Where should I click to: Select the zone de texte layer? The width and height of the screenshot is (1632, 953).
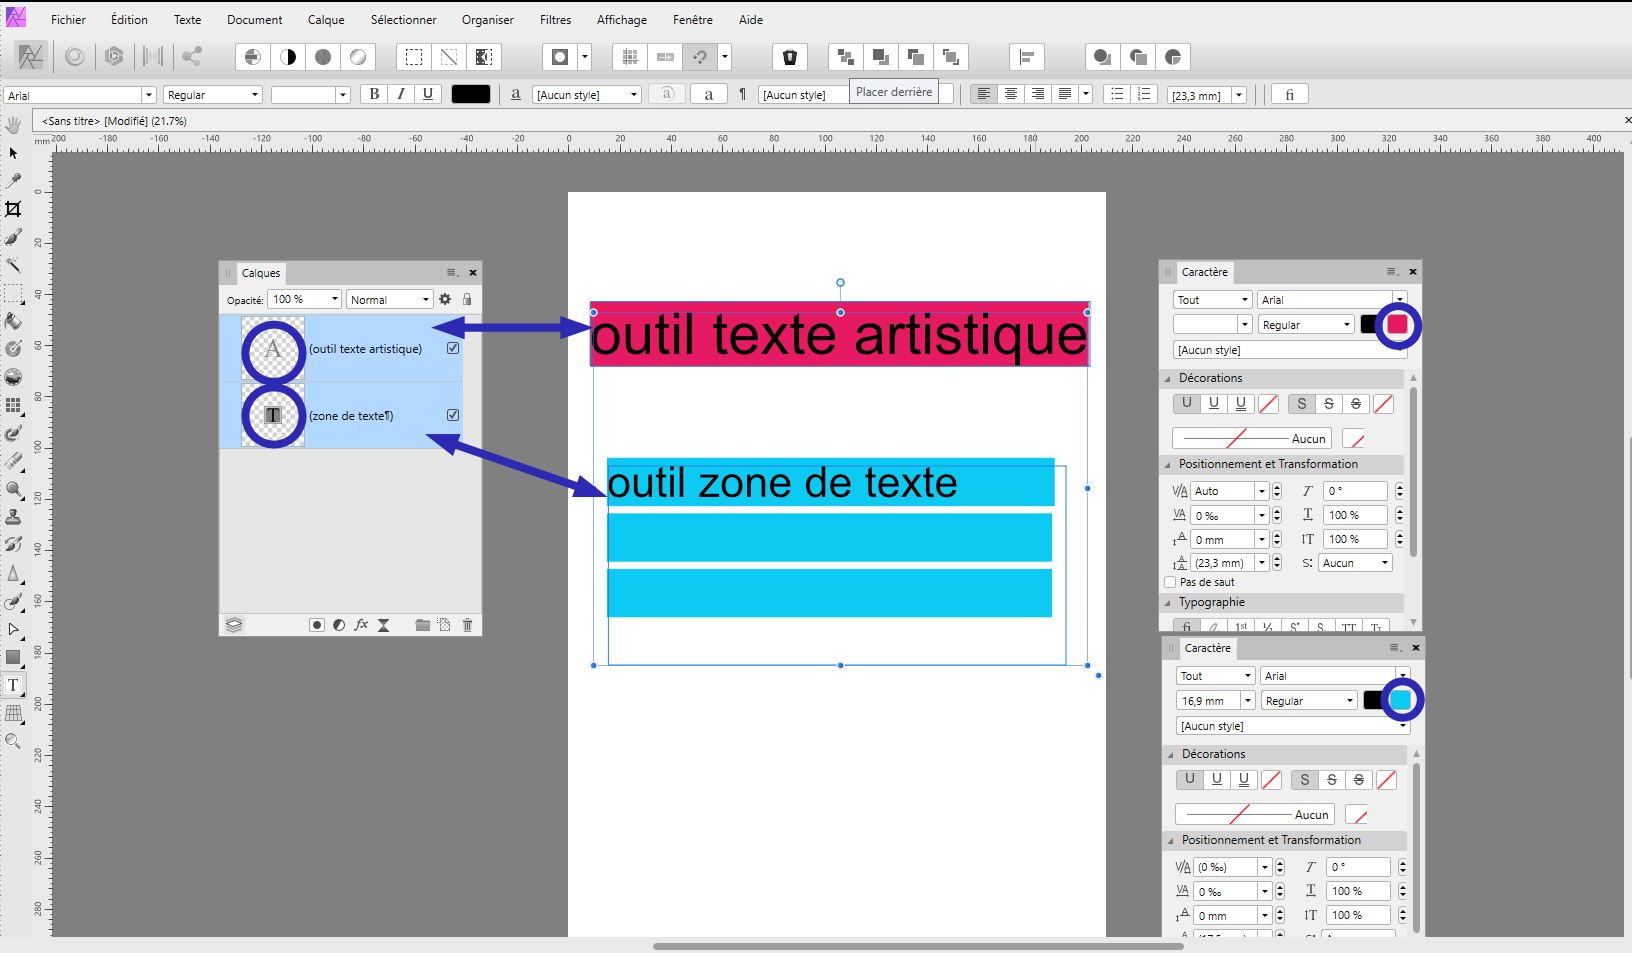pyautogui.click(x=341, y=415)
